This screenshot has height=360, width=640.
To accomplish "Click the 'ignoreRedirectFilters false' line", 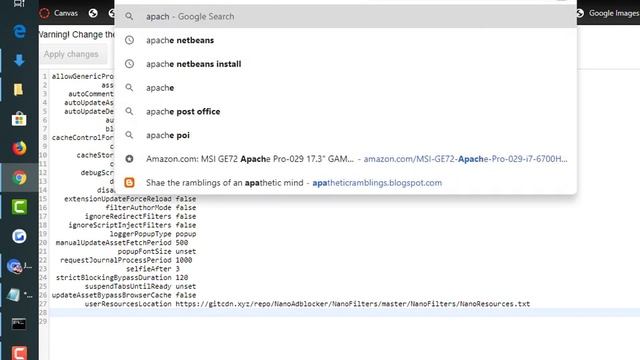I will point(140,216).
